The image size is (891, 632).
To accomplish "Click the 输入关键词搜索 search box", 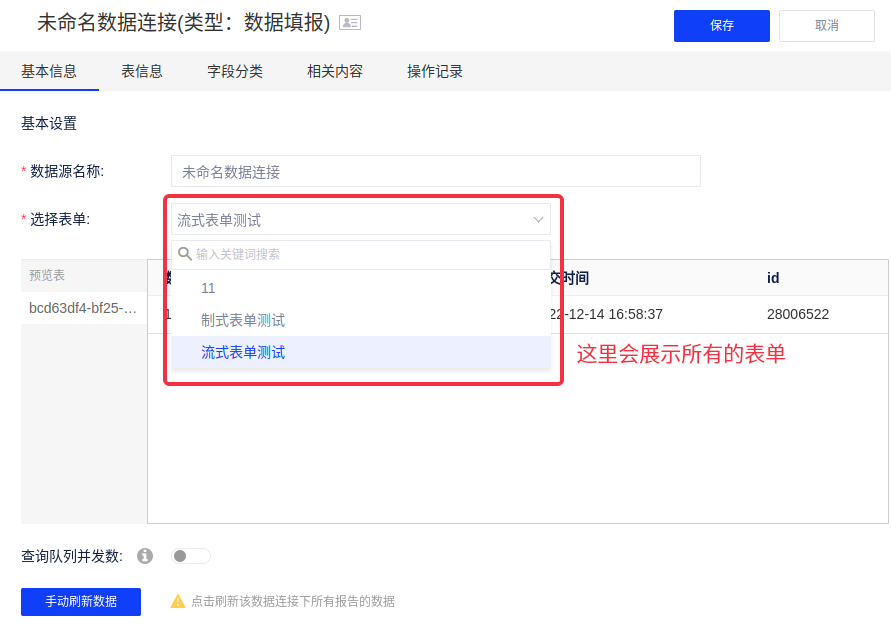I will click(x=365, y=254).
